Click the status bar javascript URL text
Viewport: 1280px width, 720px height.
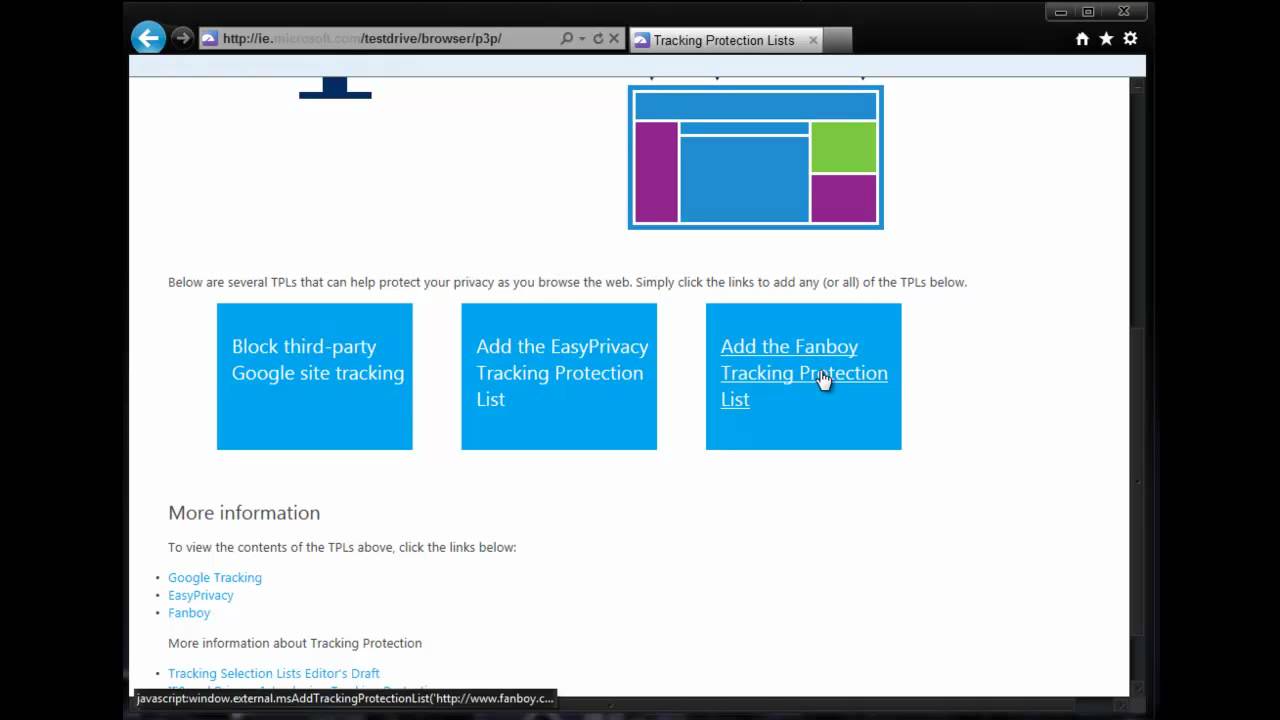click(345, 698)
